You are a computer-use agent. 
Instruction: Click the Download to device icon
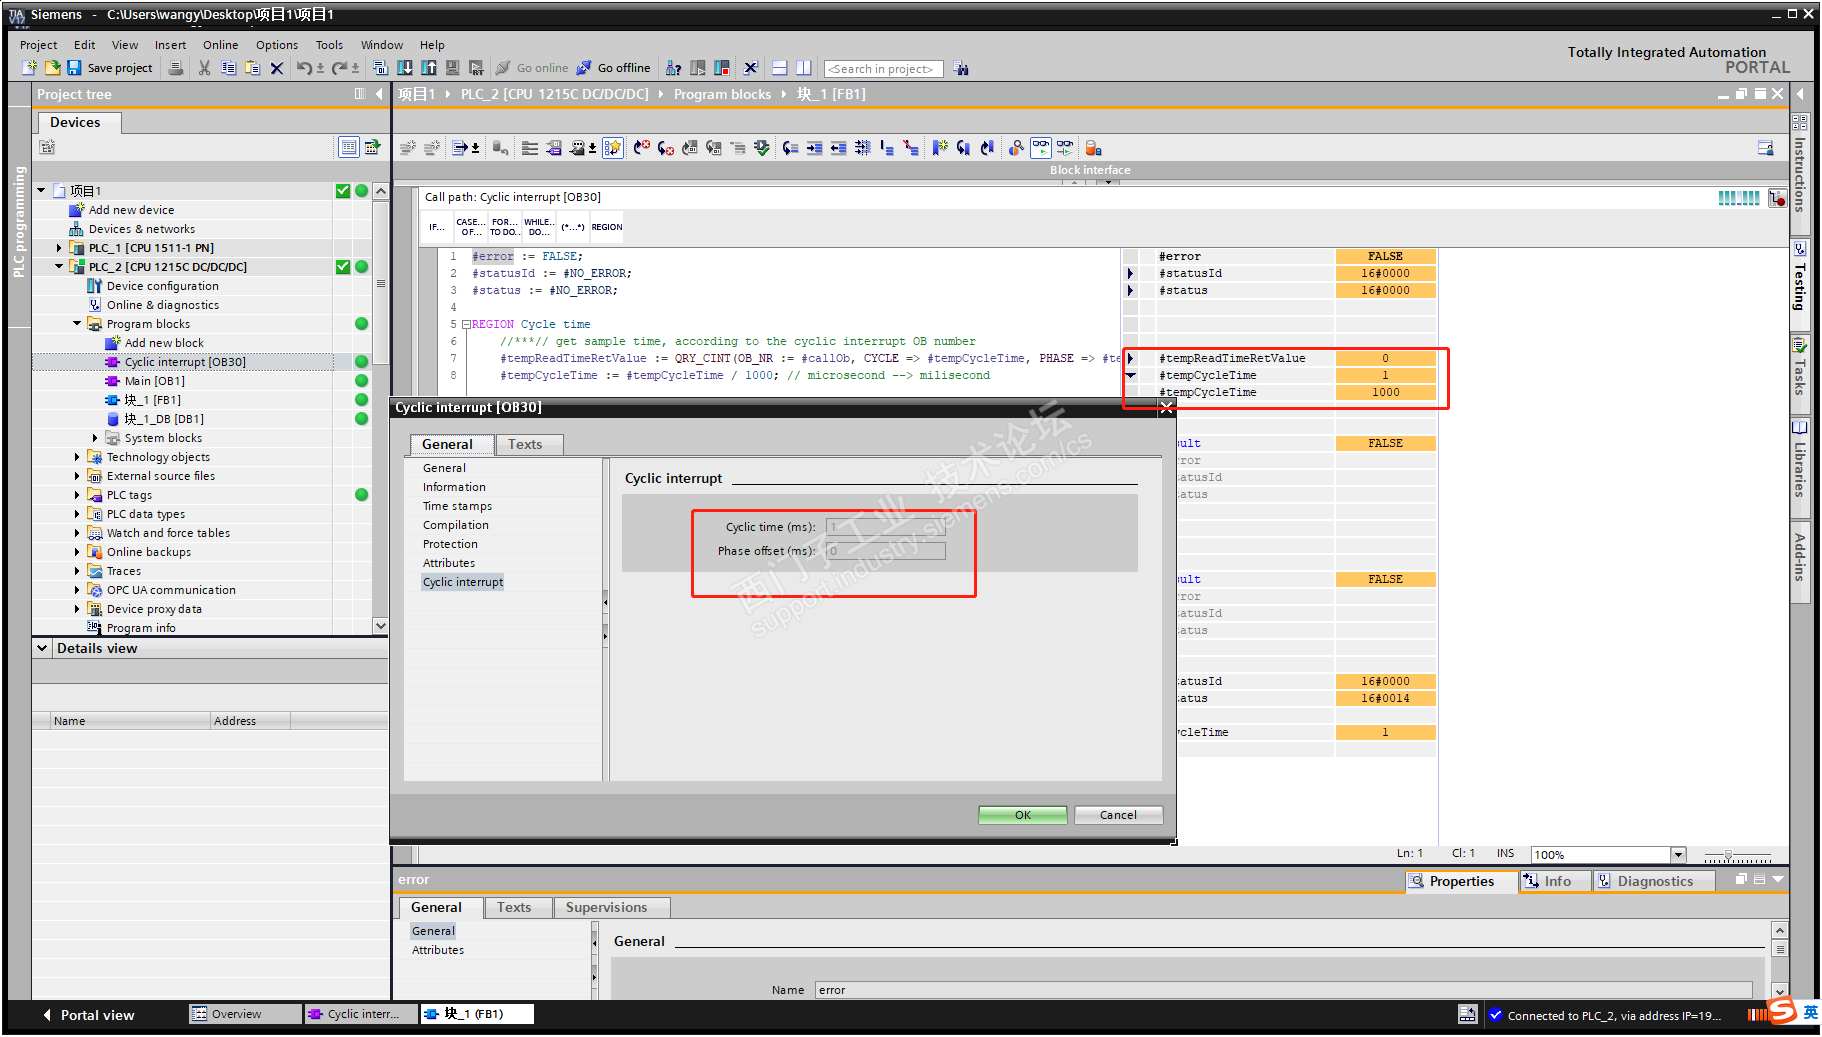(x=405, y=68)
